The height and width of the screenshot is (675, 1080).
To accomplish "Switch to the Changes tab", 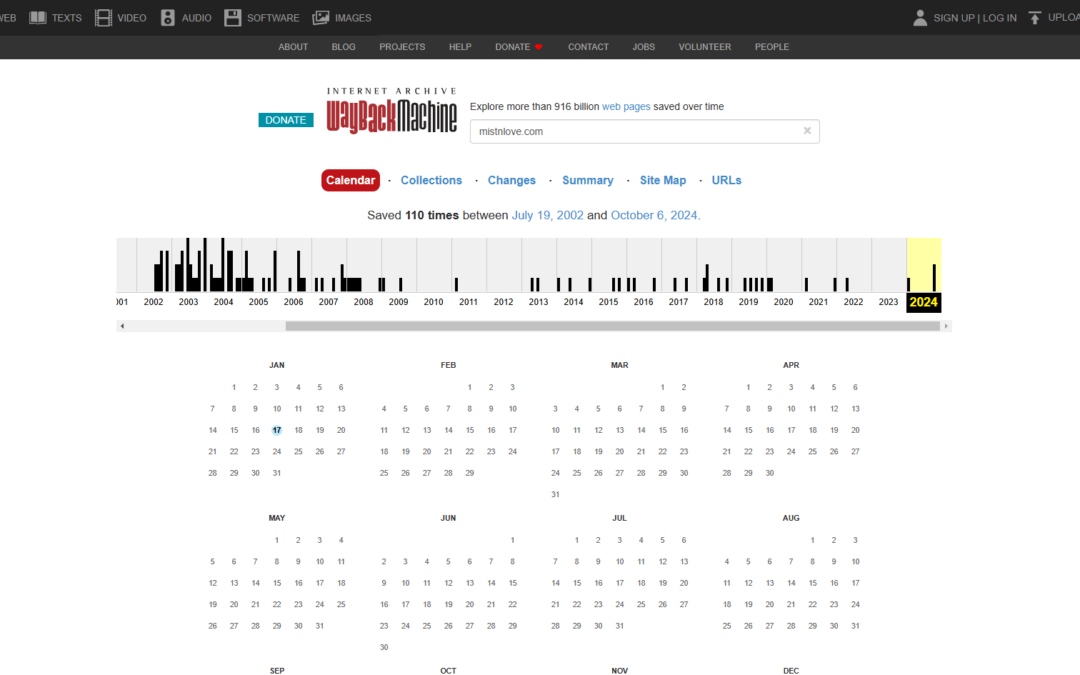I will point(511,180).
